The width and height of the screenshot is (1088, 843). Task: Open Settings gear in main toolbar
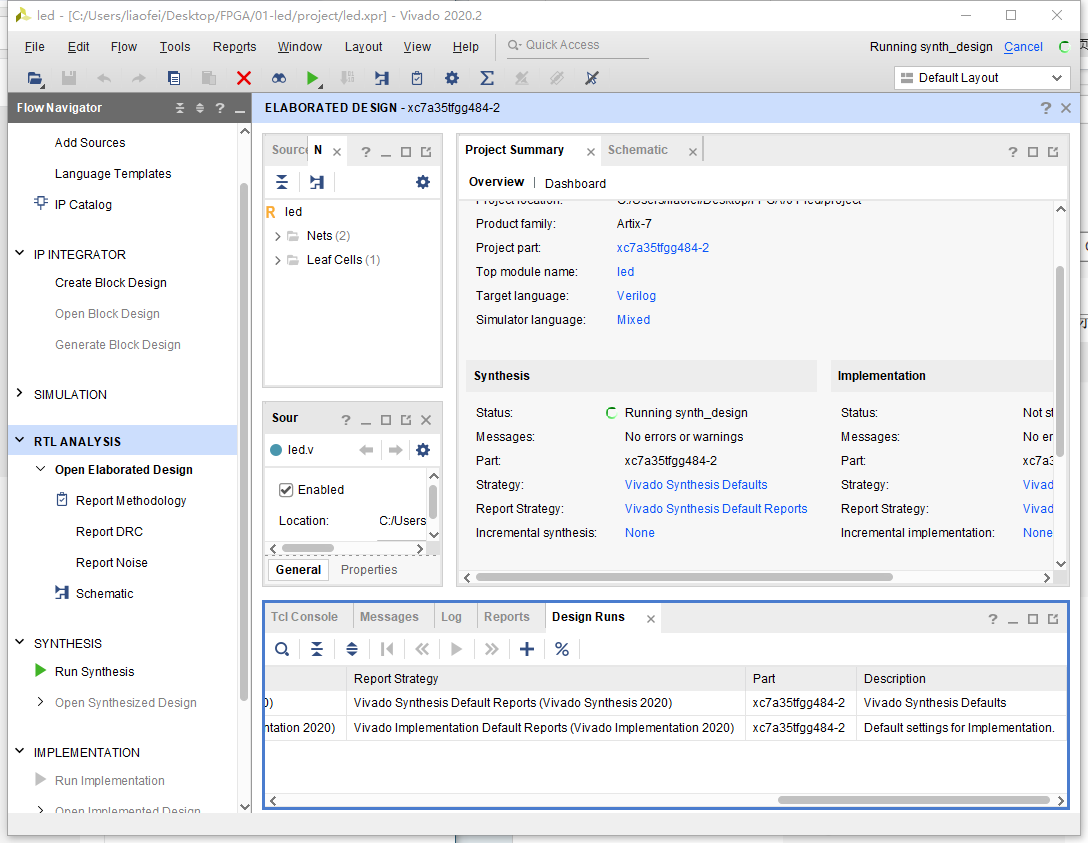[452, 78]
